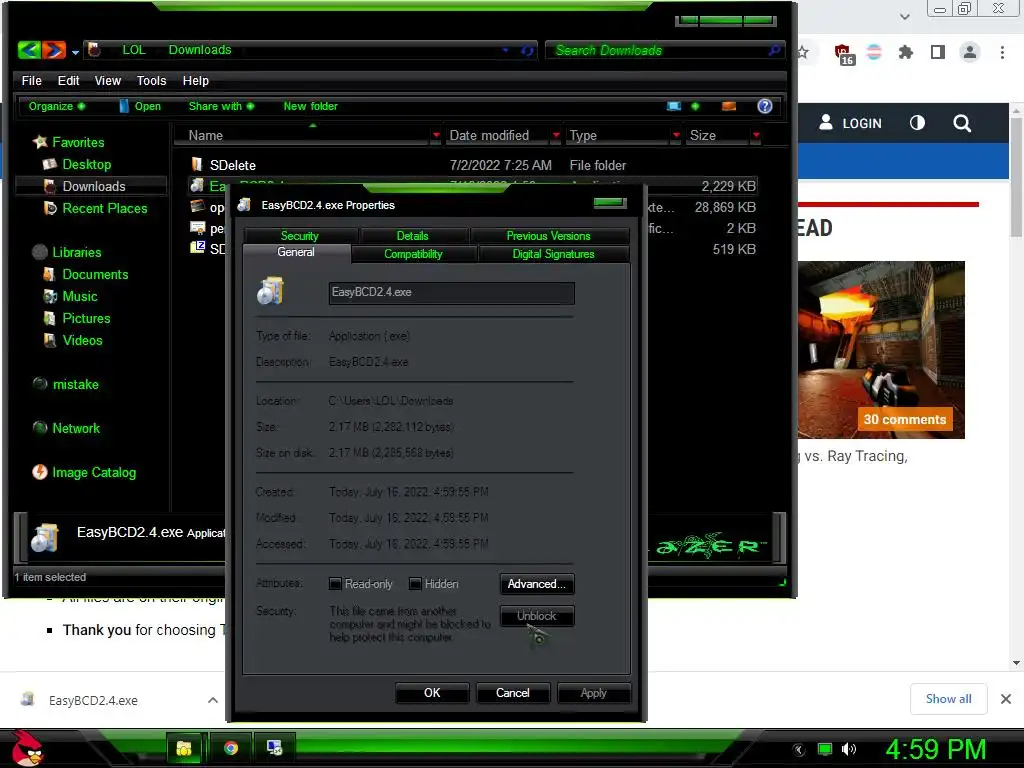Click Show all downloads in Chrome
Screen dimensions: 1024x768
click(948, 699)
